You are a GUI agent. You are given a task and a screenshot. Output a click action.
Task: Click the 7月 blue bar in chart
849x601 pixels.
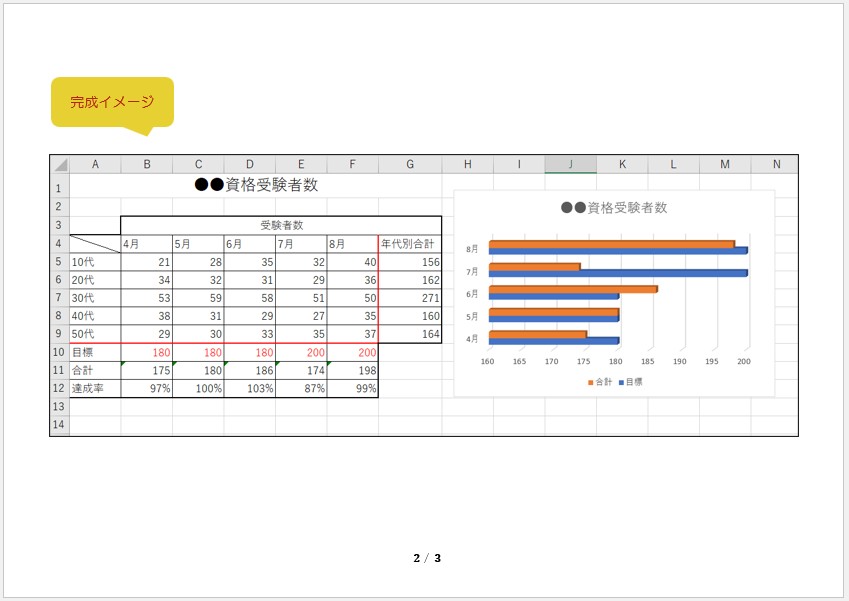click(x=617, y=273)
